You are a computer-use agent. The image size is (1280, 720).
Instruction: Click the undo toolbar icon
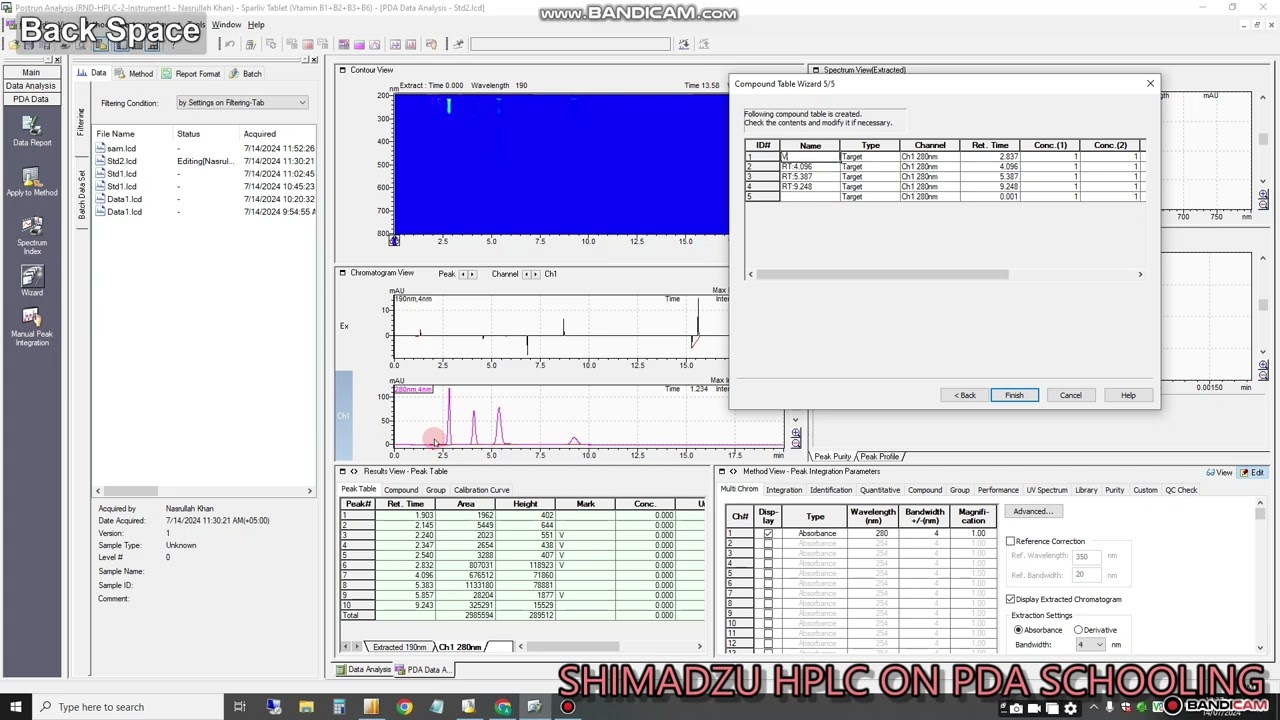(230, 44)
